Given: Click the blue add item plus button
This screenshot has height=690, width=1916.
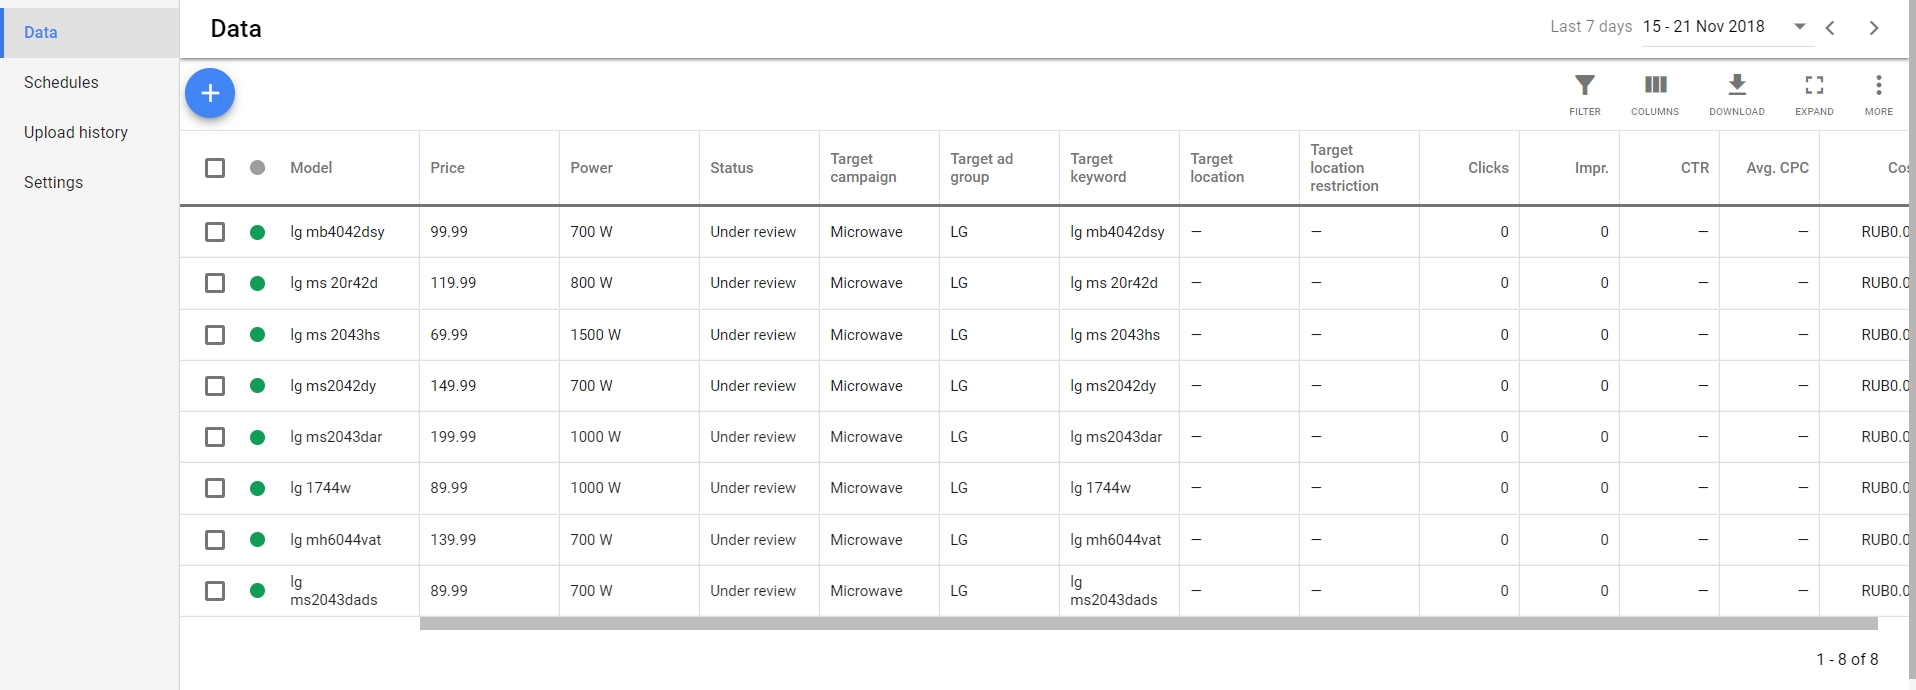Looking at the screenshot, I should click(x=210, y=93).
